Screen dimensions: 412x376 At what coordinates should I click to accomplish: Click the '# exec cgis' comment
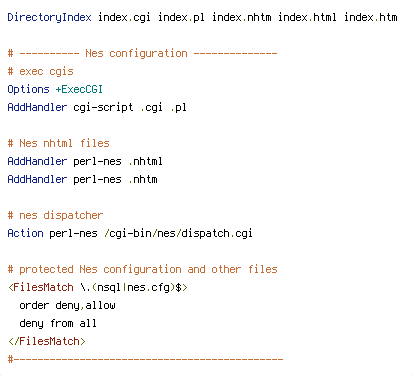tap(40, 71)
